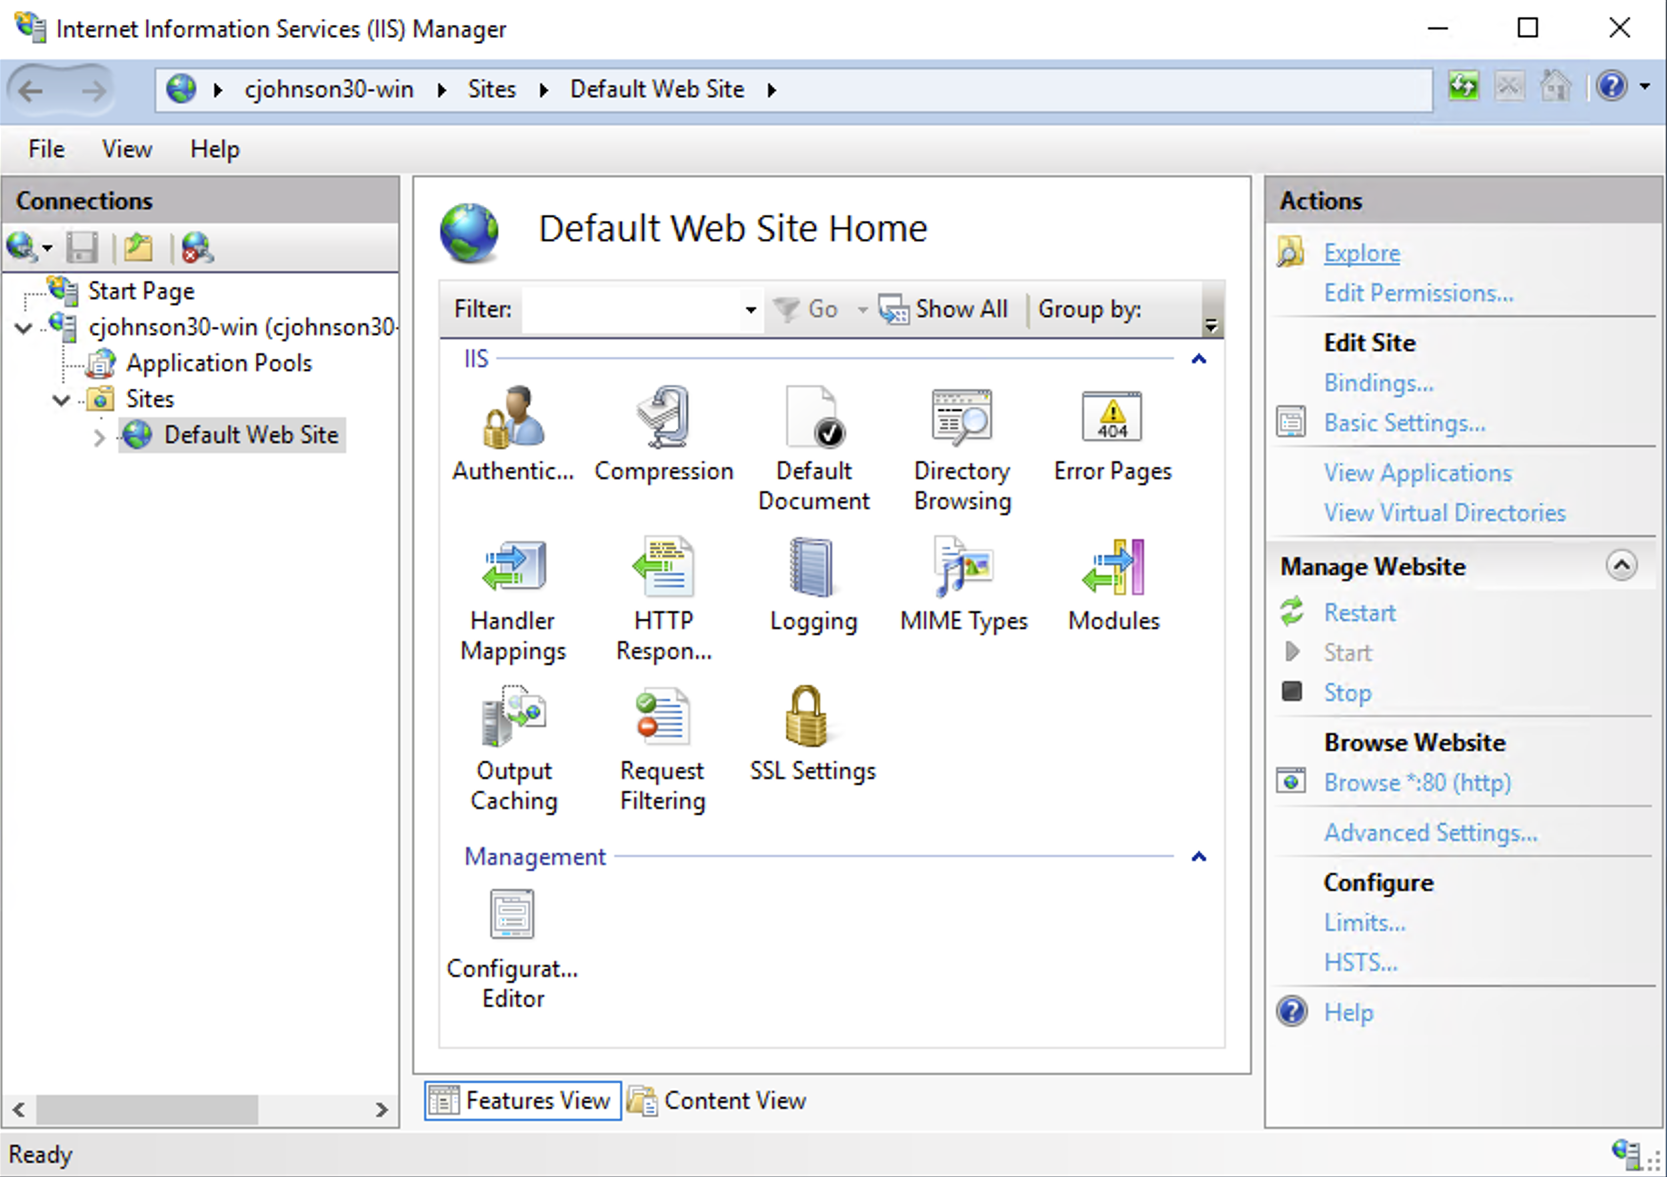
Task: Collapse the Management group section
Action: click(1199, 857)
